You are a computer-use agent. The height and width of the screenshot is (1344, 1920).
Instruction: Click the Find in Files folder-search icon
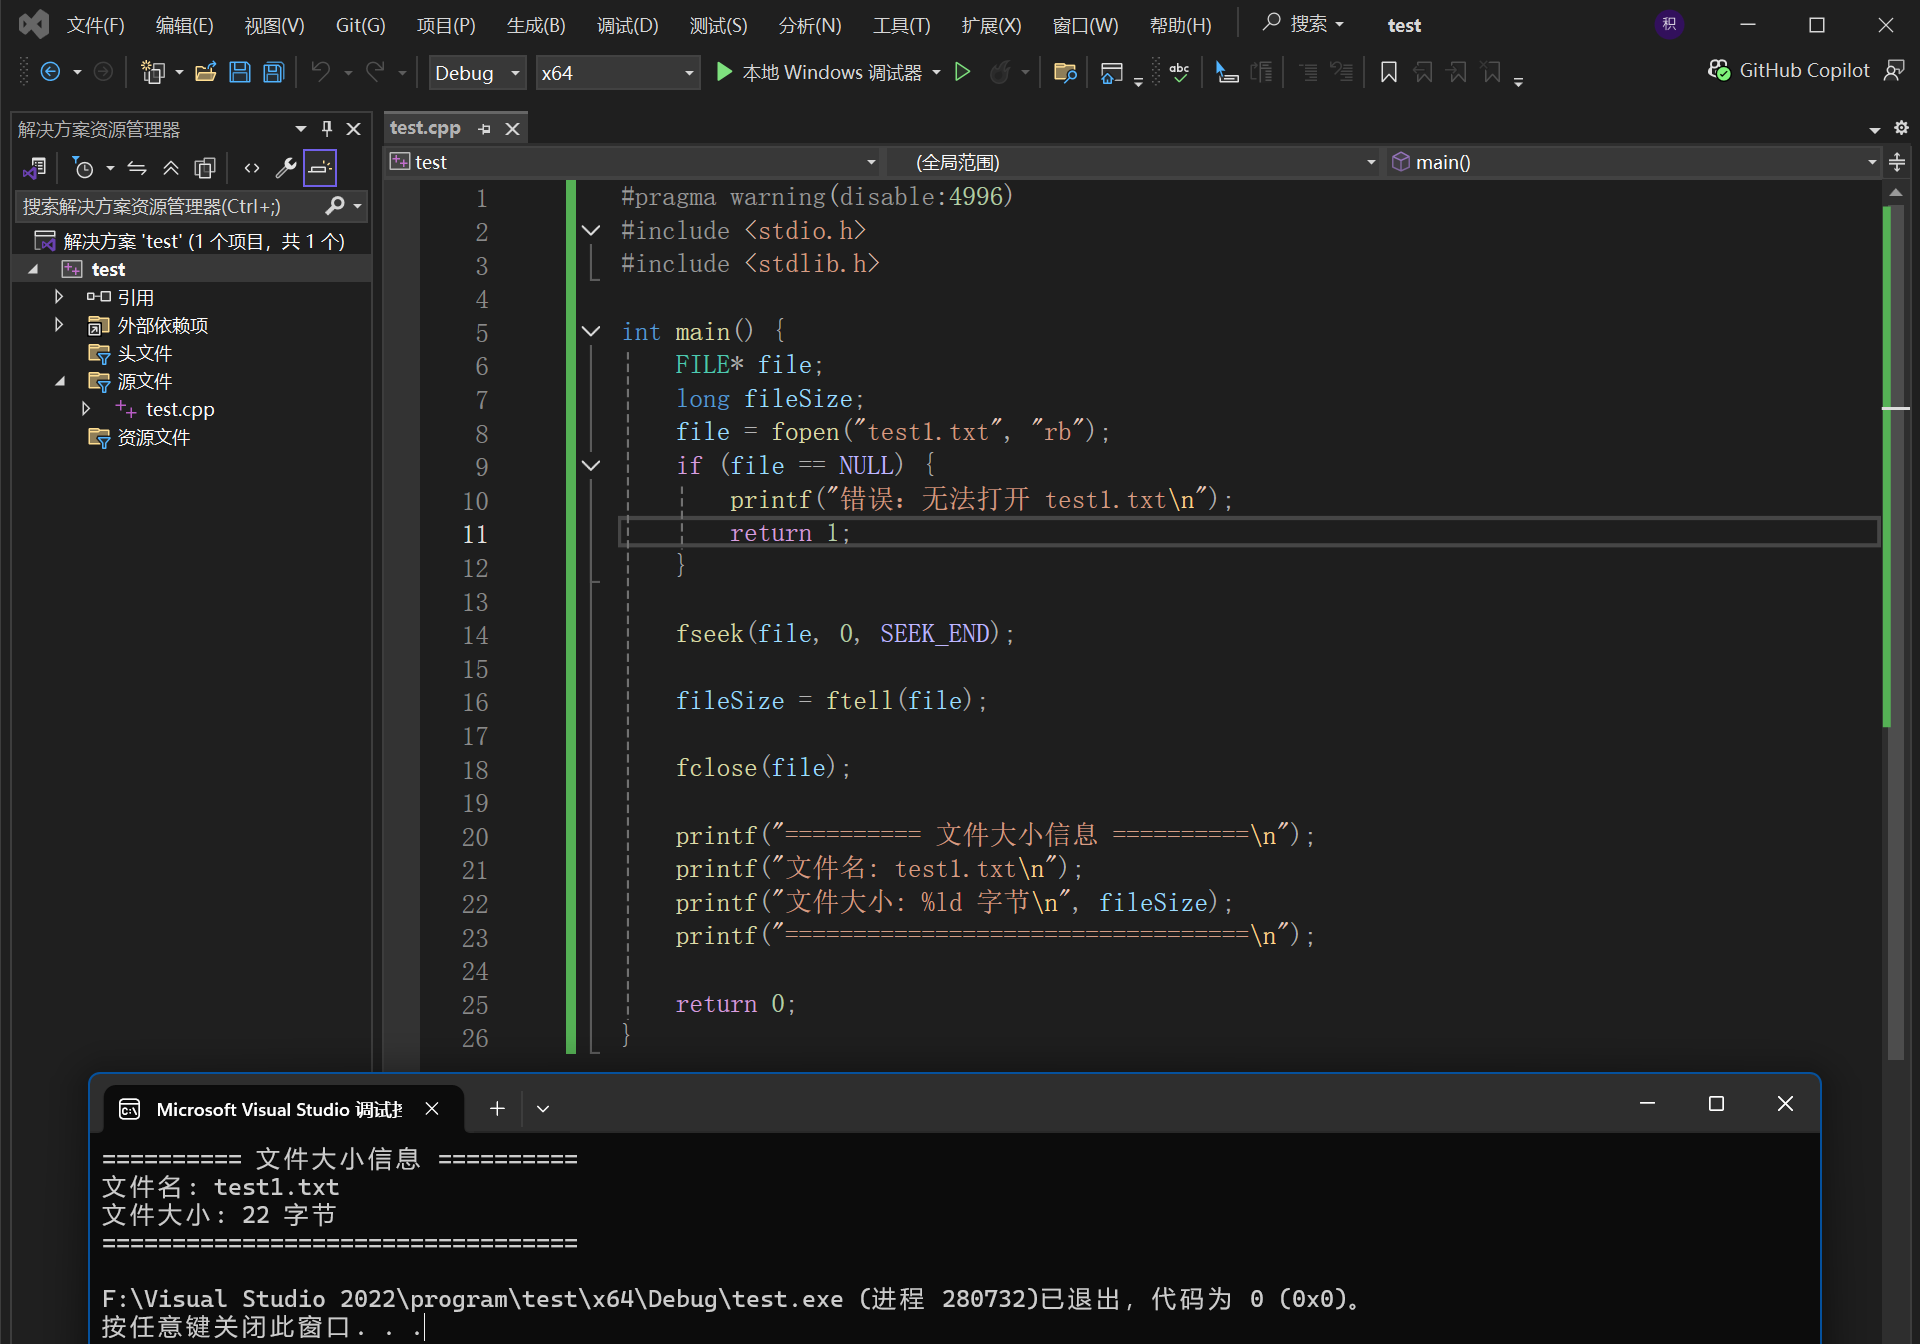tap(1065, 72)
